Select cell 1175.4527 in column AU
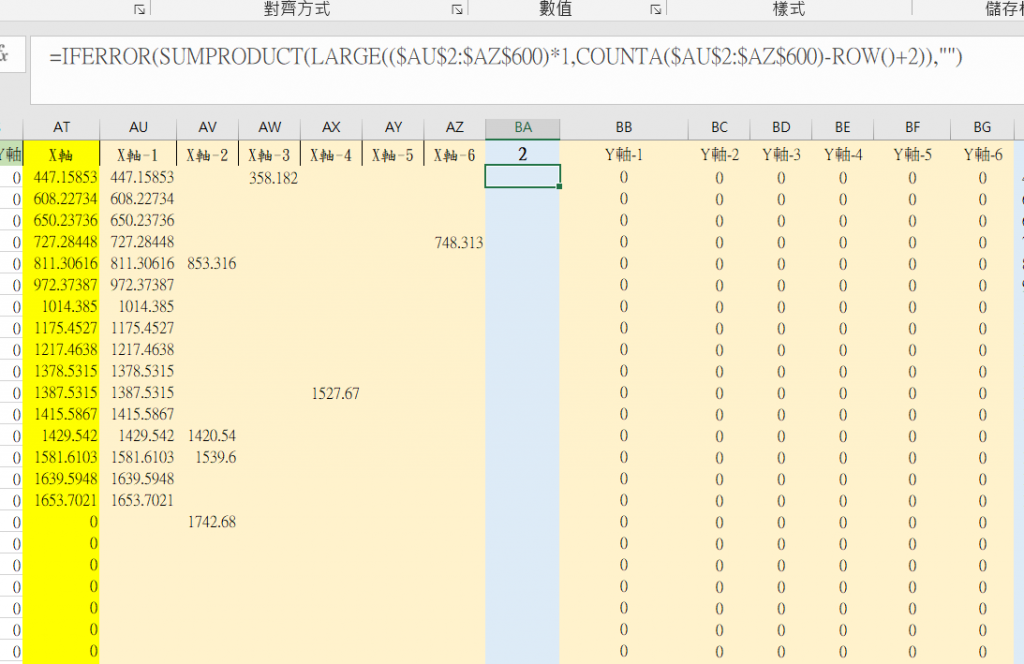 pos(138,328)
